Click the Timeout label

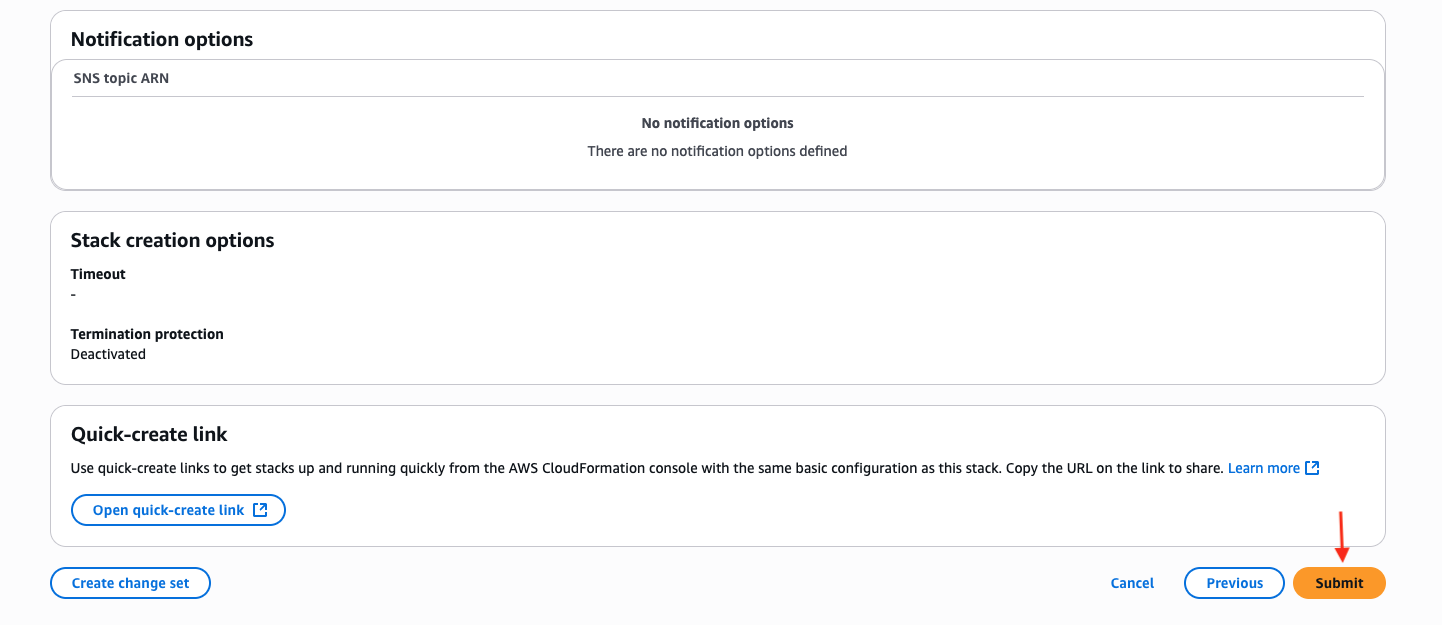coord(98,274)
